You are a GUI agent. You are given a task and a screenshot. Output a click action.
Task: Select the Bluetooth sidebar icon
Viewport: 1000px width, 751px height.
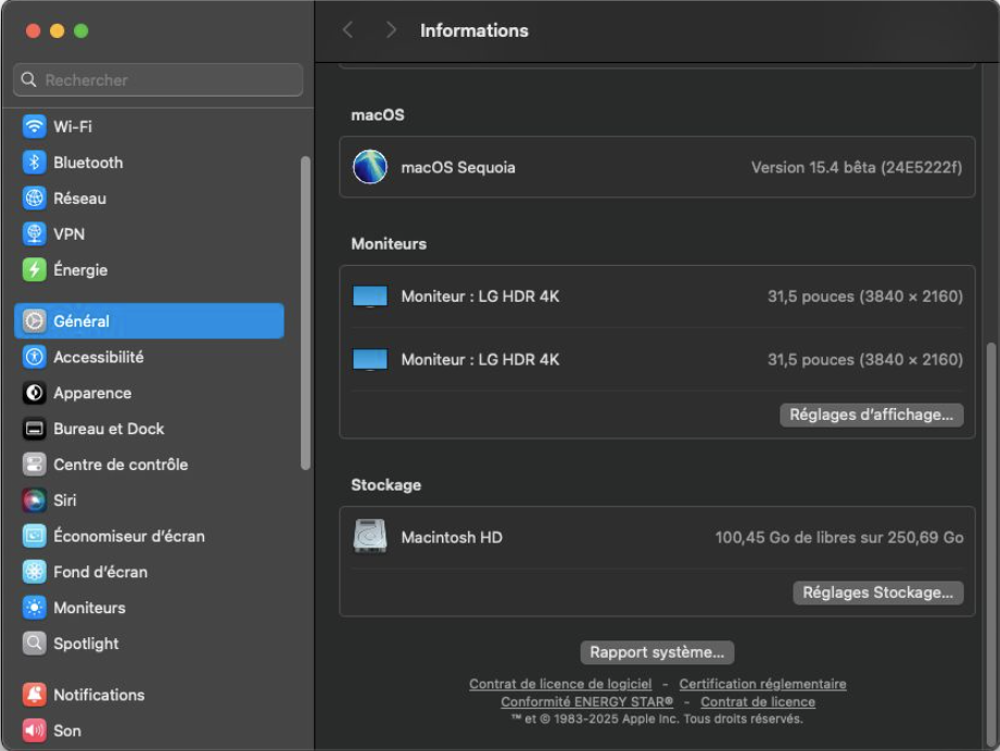click(34, 162)
